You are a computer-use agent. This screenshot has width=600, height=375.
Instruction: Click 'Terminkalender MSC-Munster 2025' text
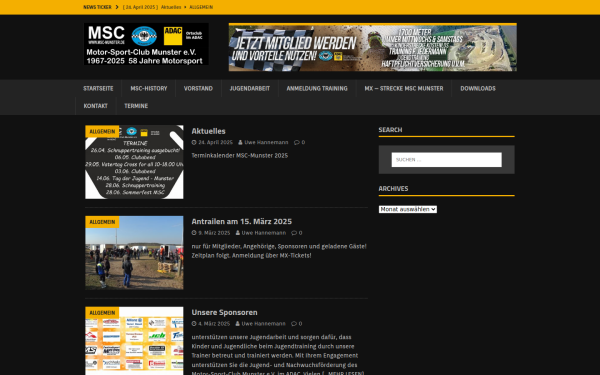240,156
